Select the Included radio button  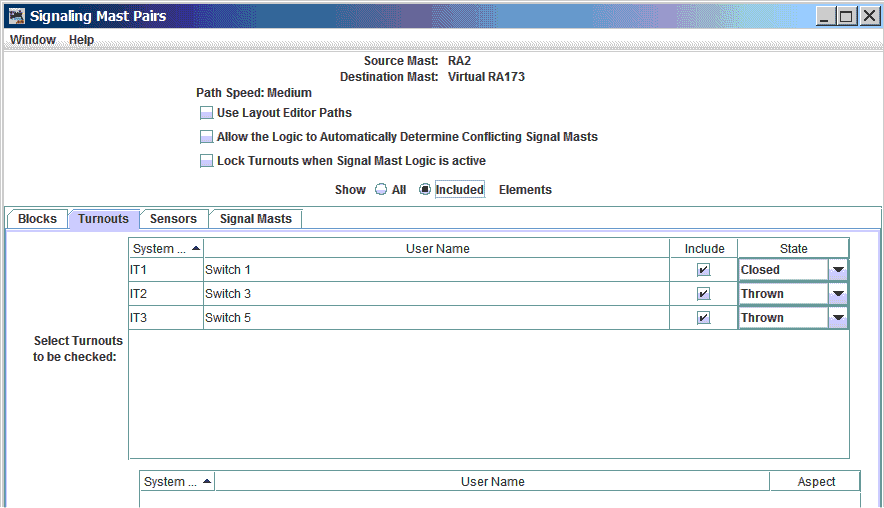425,189
